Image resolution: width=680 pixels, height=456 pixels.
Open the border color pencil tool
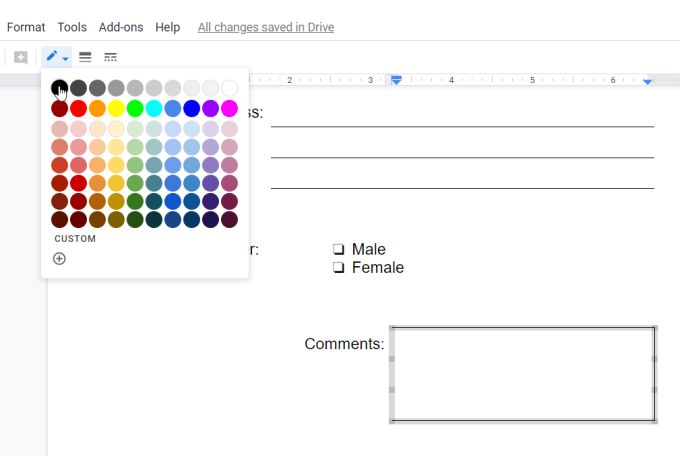(52, 57)
